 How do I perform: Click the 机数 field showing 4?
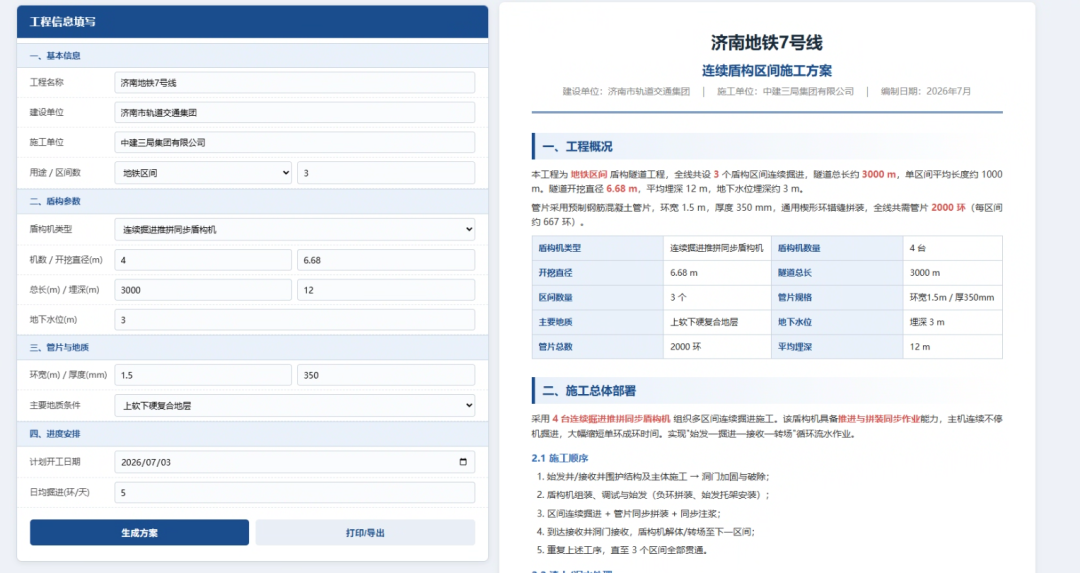pos(203,260)
